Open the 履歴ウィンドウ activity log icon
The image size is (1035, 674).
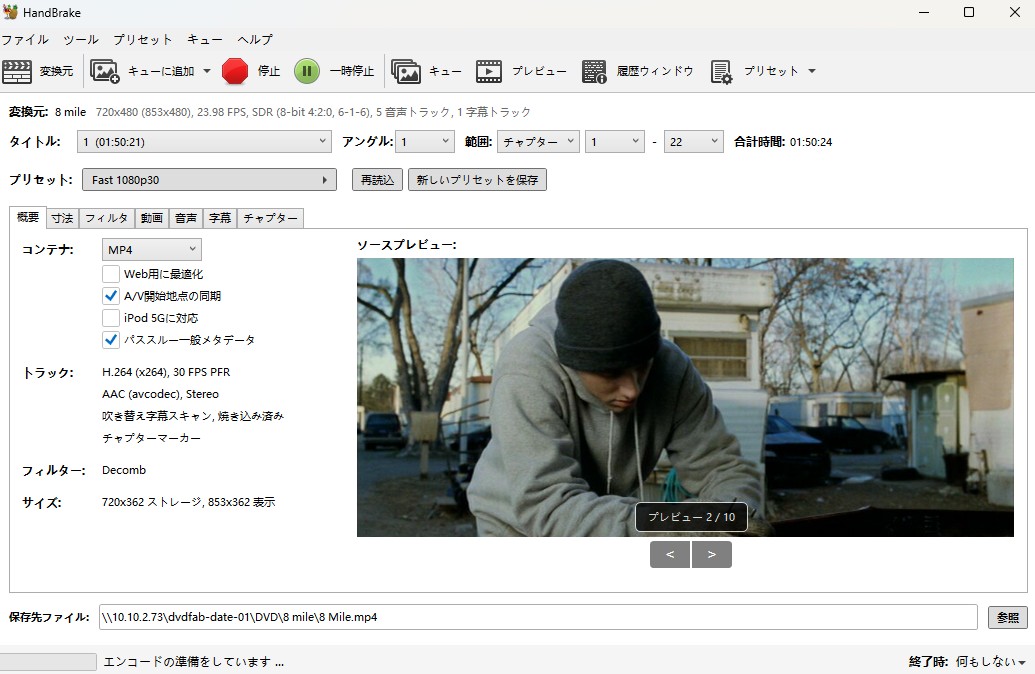[x=594, y=71]
